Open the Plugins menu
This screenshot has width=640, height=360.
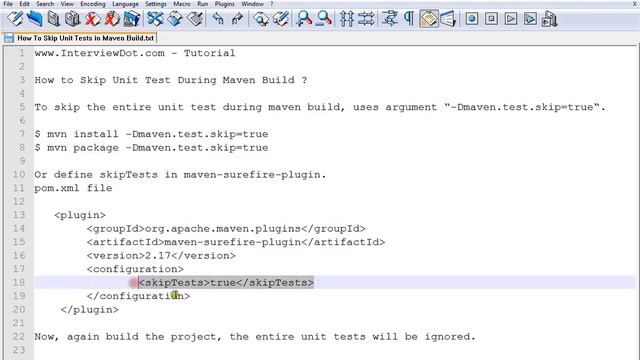coord(224,4)
